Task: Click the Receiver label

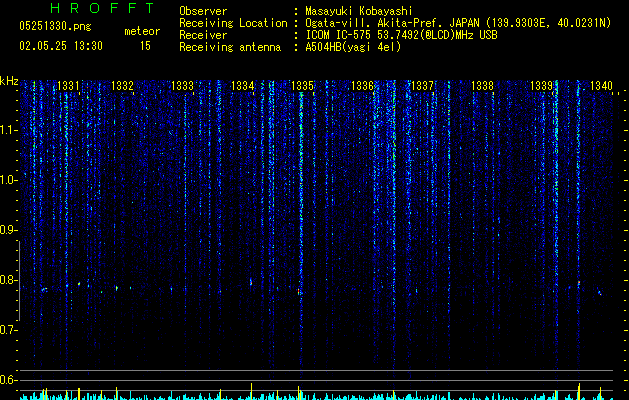Action: [x=203, y=35]
